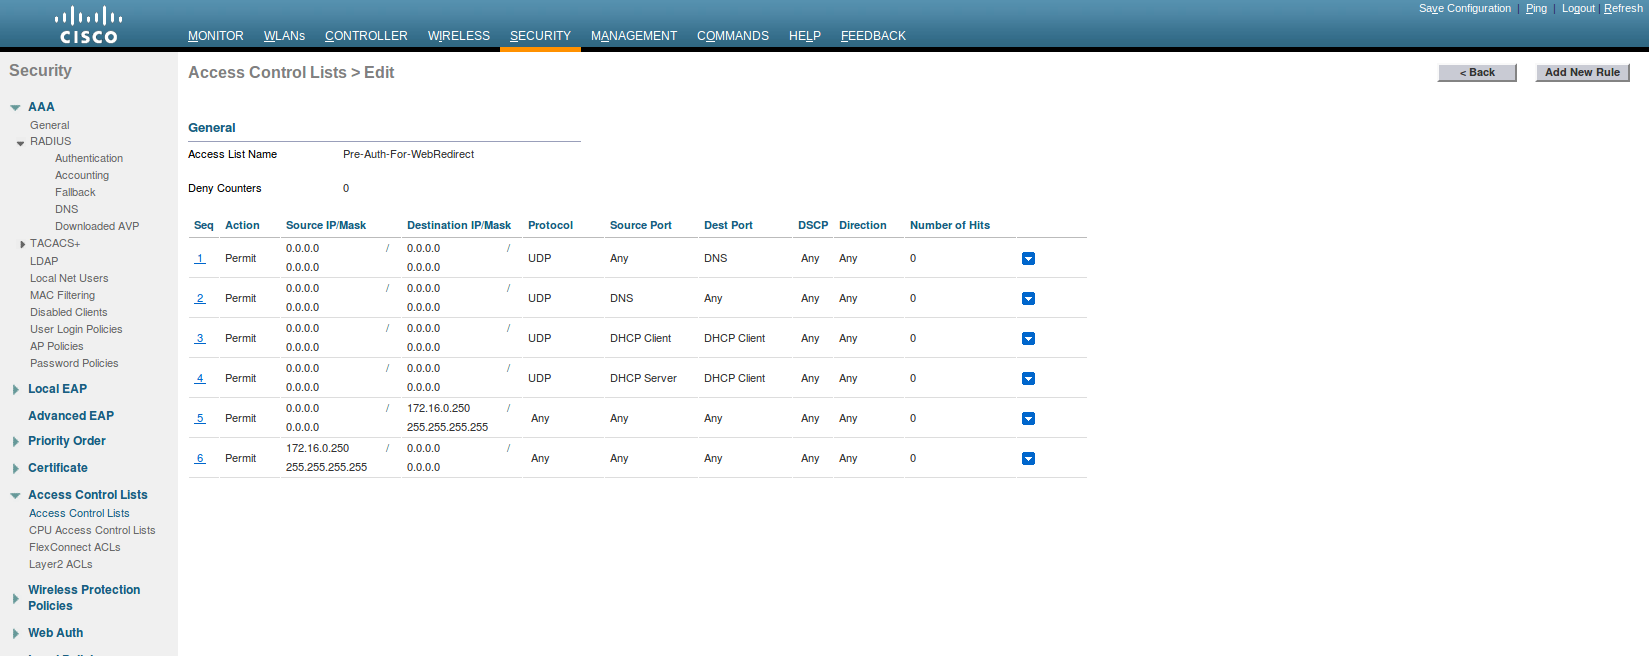
Task: Click the Save Configuration link
Action: click(x=1464, y=8)
